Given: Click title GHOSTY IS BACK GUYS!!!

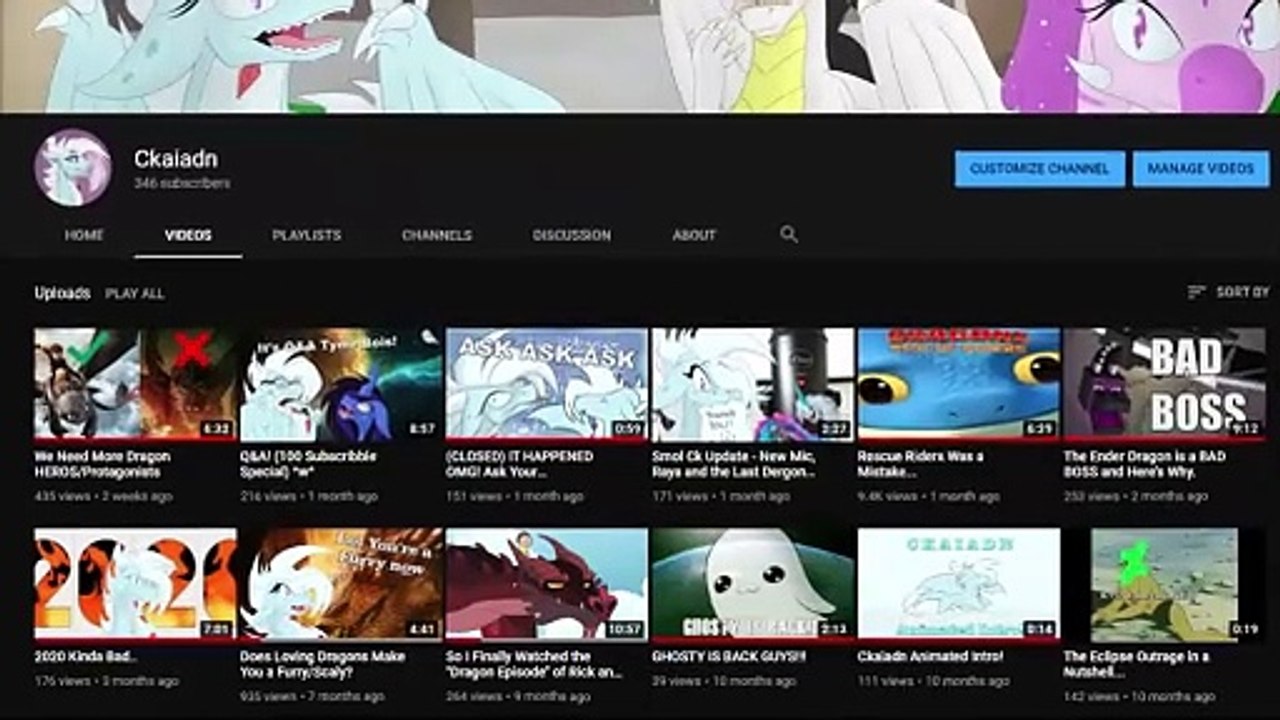Looking at the screenshot, I should click(728, 657).
